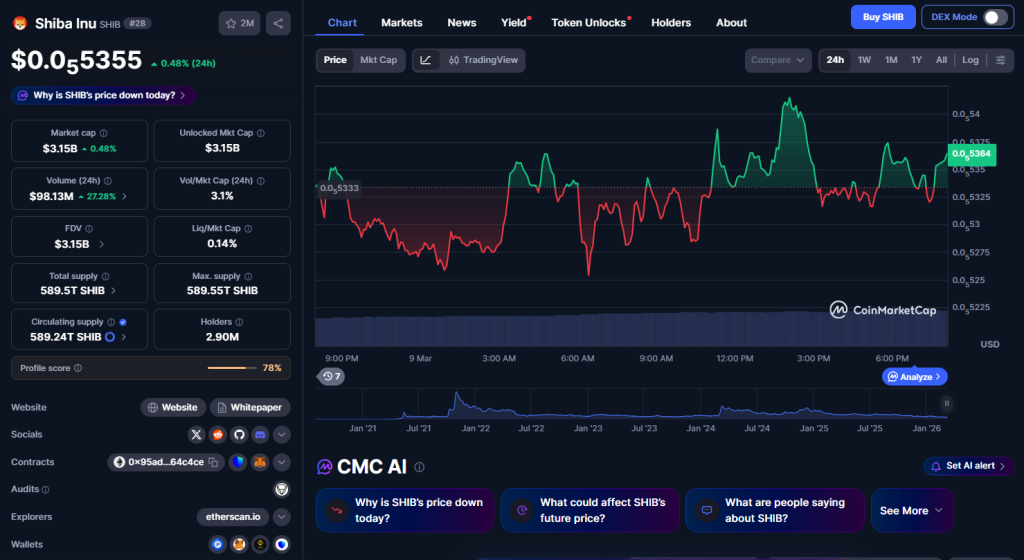This screenshot has width=1024, height=560.
Task: Open the Discord social link icon
Action: [x=260, y=435]
